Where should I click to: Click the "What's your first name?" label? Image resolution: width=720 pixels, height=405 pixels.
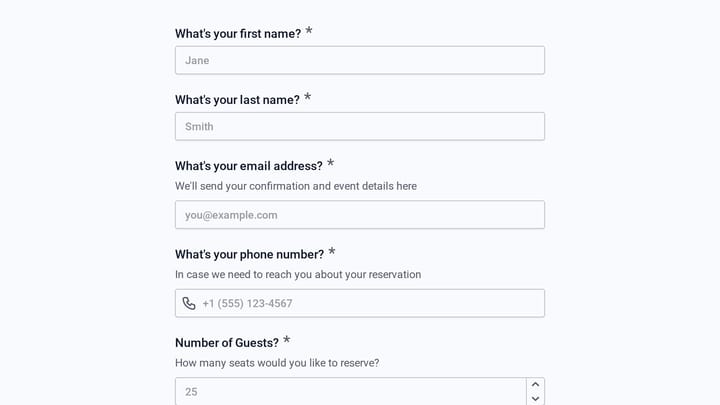coord(238,34)
